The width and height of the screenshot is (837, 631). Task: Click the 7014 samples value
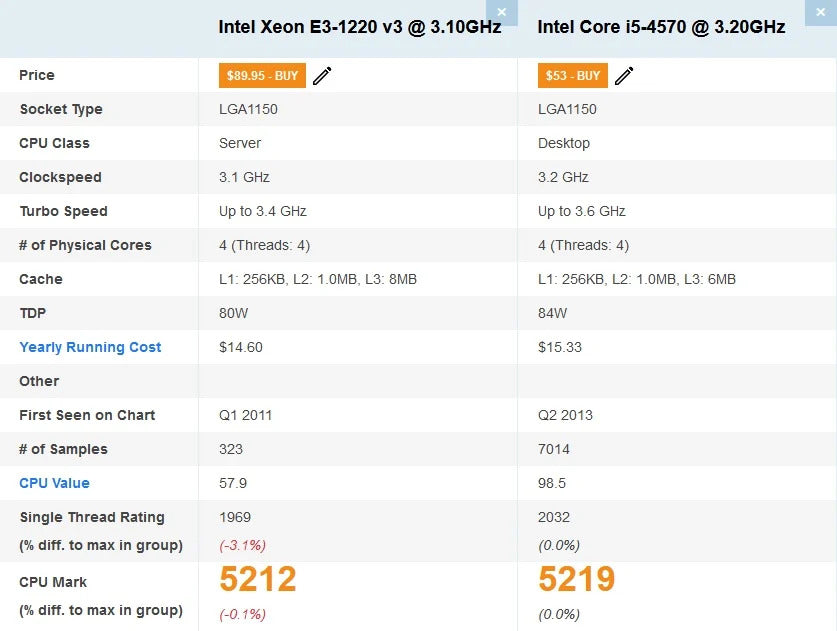(x=554, y=449)
